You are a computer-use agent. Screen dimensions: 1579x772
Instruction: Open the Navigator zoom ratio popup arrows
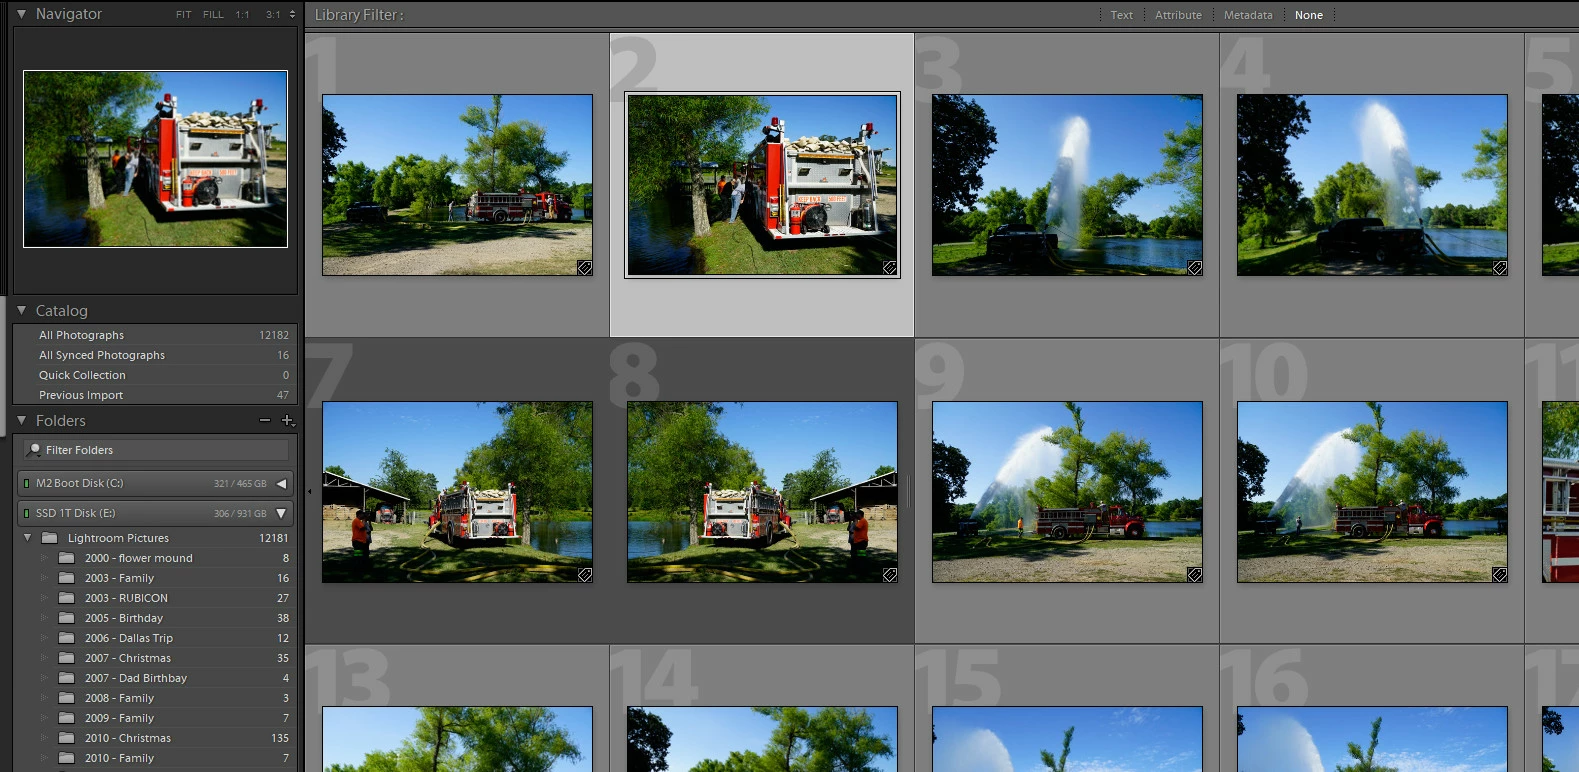(x=292, y=15)
